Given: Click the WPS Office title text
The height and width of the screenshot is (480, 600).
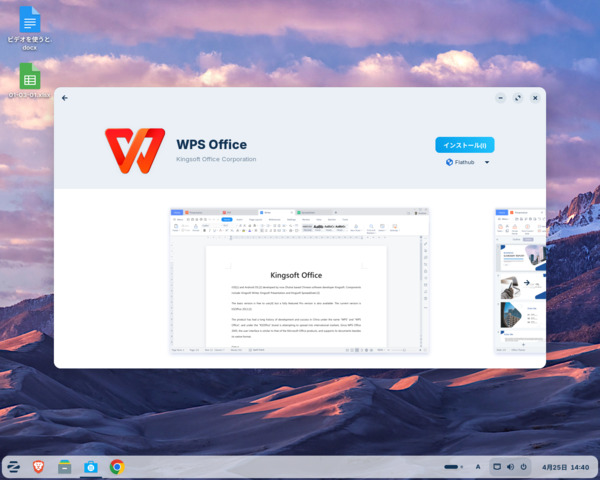Looking at the screenshot, I should [x=212, y=144].
